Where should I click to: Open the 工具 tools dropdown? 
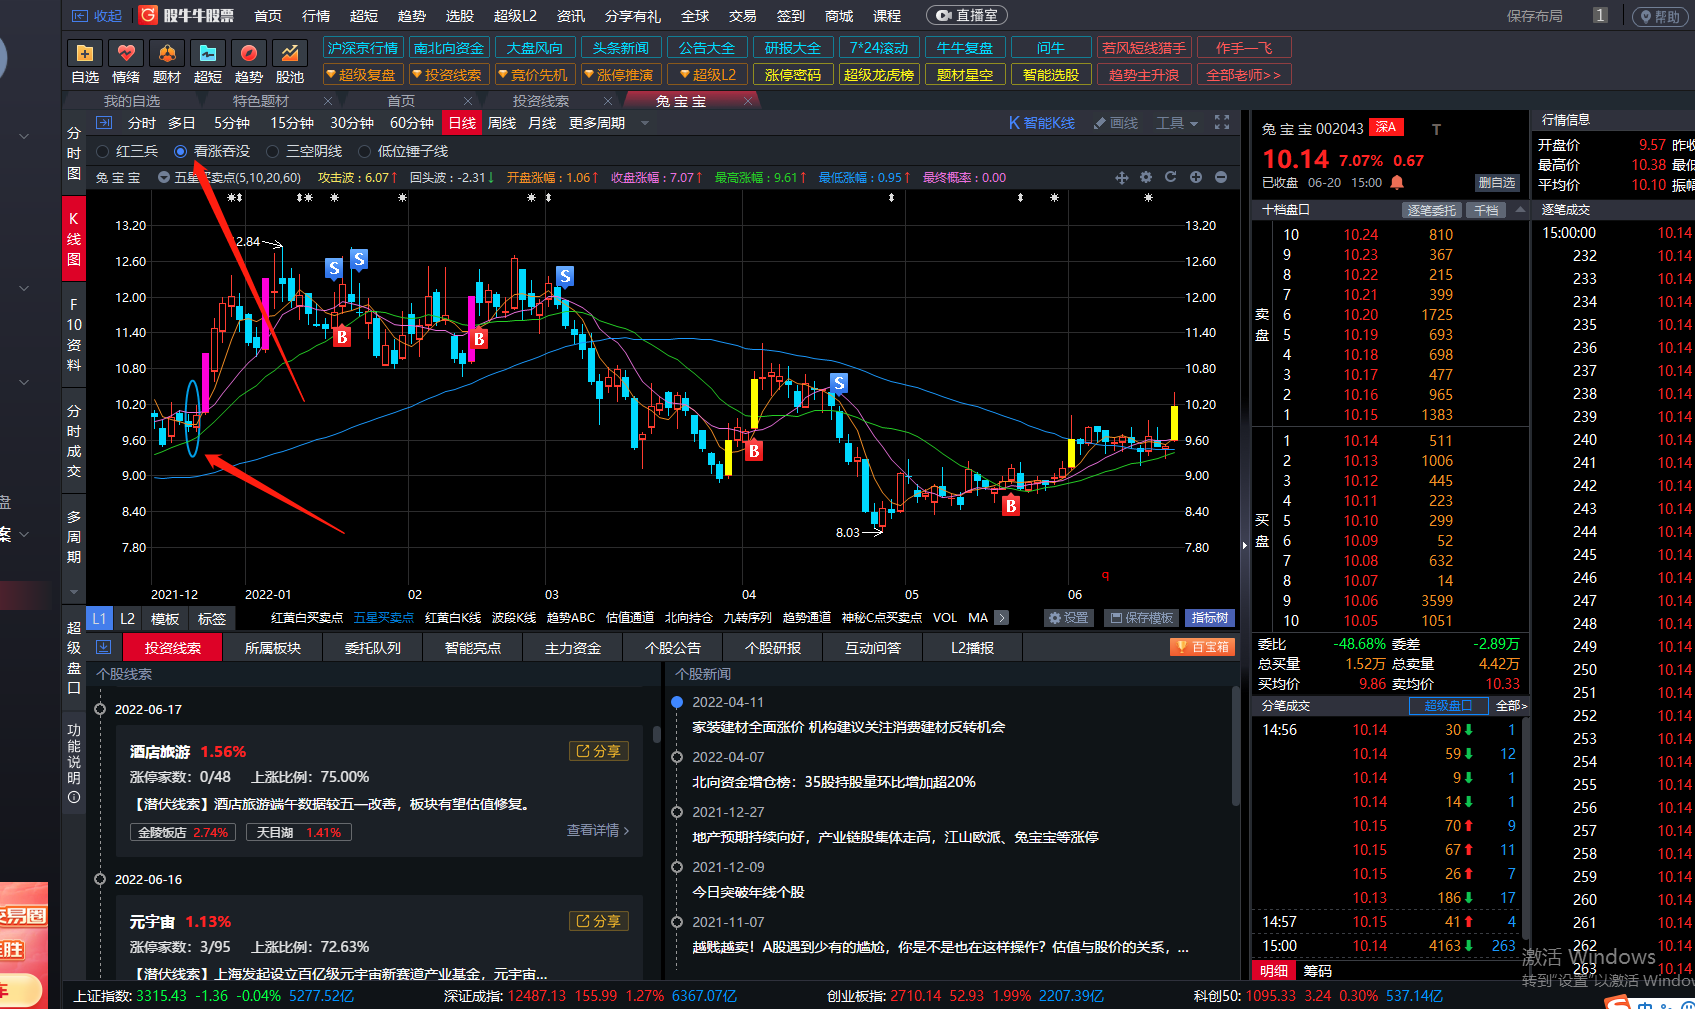pyautogui.click(x=1177, y=123)
